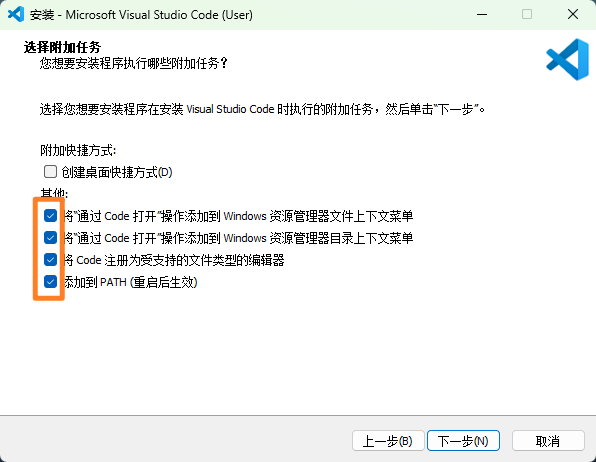Click the 选择附加任务 heading
This screenshot has height=462, width=596.
tap(62, 48)
